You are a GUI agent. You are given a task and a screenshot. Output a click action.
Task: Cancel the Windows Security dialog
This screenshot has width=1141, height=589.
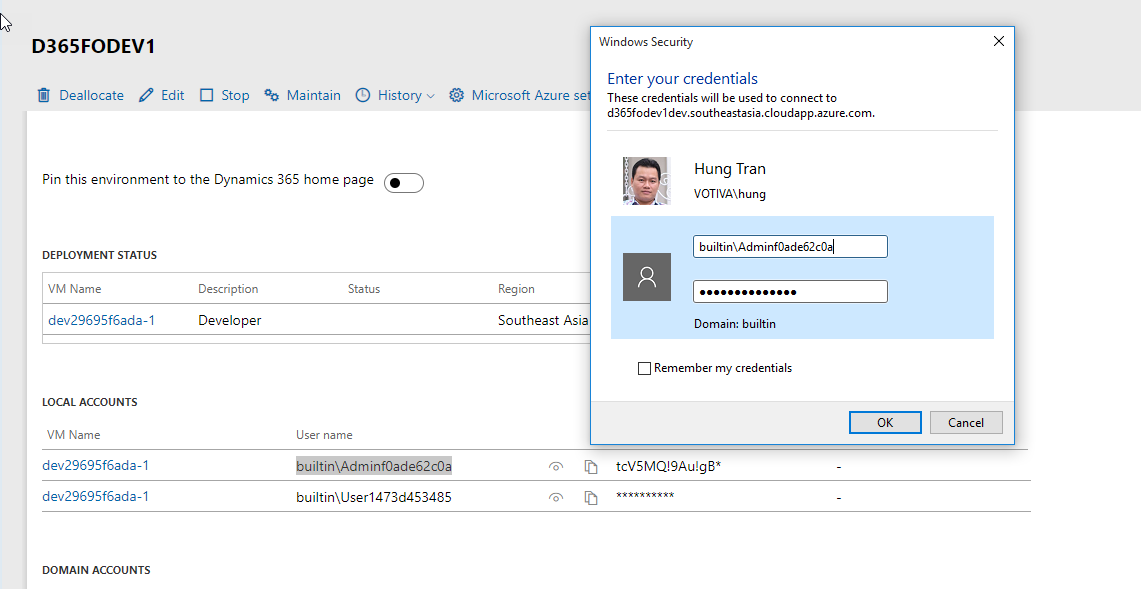pos(966,422)
